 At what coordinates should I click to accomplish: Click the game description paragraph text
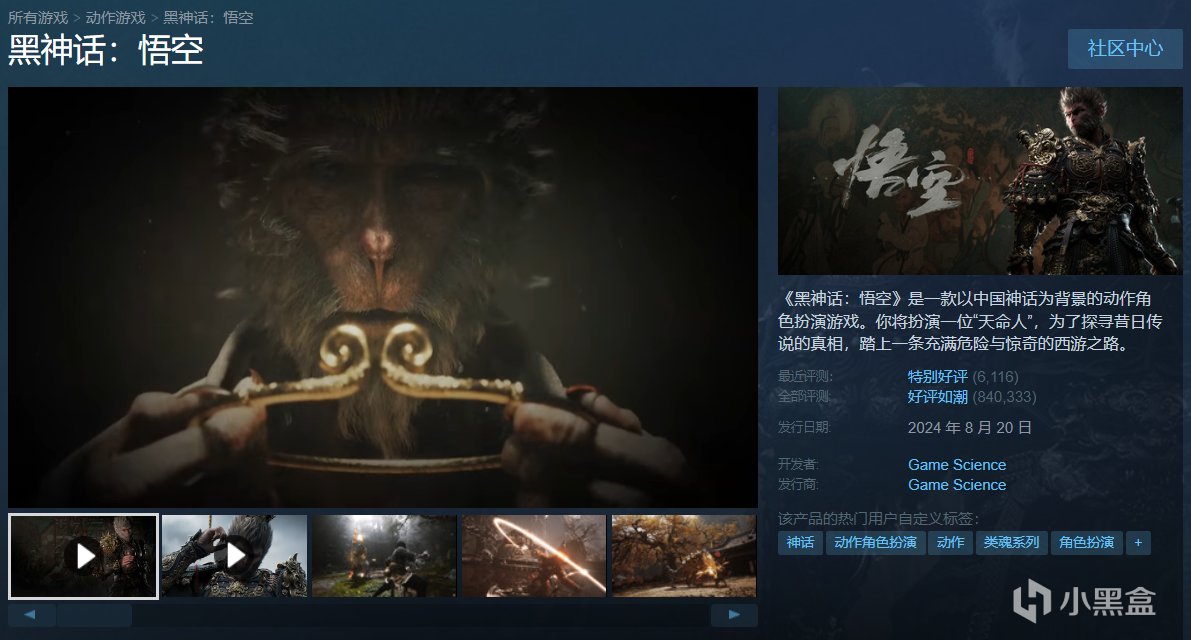[x=970, y=321]
